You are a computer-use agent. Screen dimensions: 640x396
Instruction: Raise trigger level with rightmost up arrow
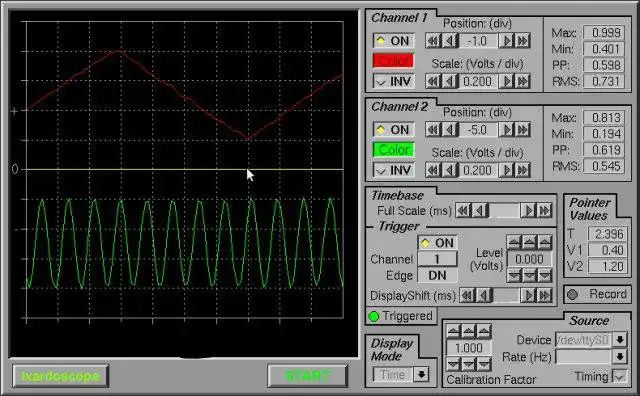(545, 242)
